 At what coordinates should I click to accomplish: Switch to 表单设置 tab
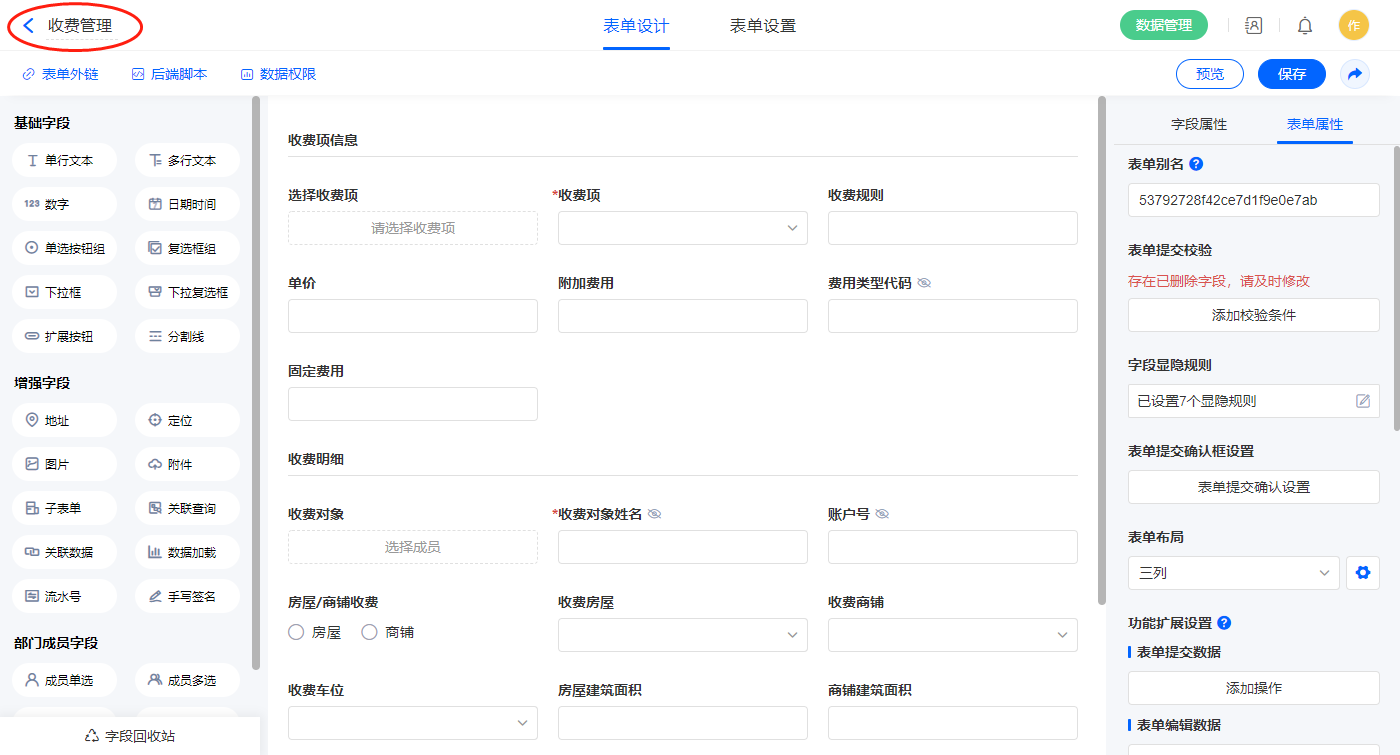763,26
